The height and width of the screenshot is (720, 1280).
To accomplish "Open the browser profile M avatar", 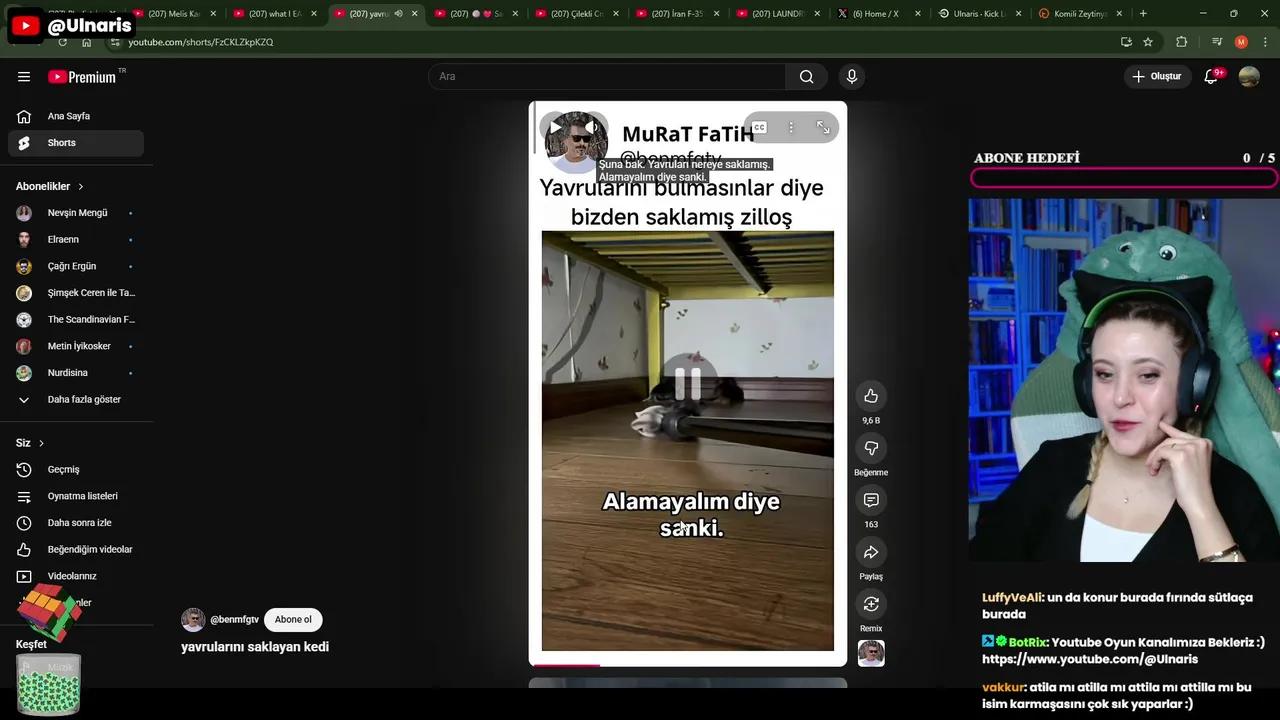I will coord(1241,42).
